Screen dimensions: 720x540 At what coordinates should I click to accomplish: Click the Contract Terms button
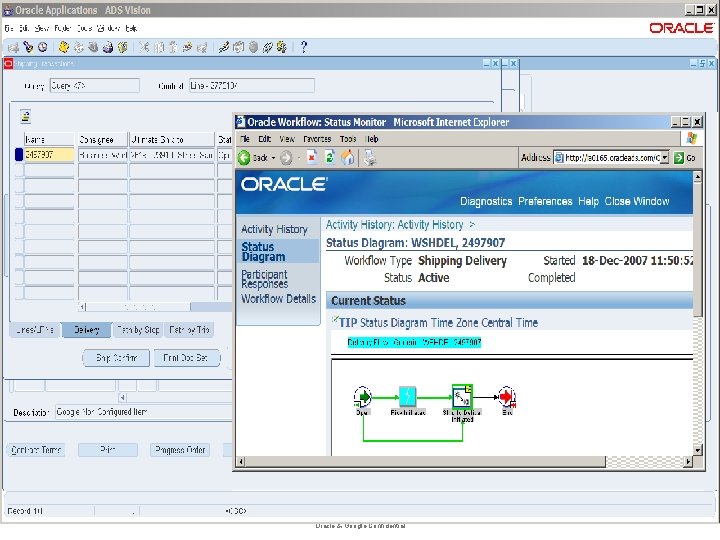tap(36, 450)
